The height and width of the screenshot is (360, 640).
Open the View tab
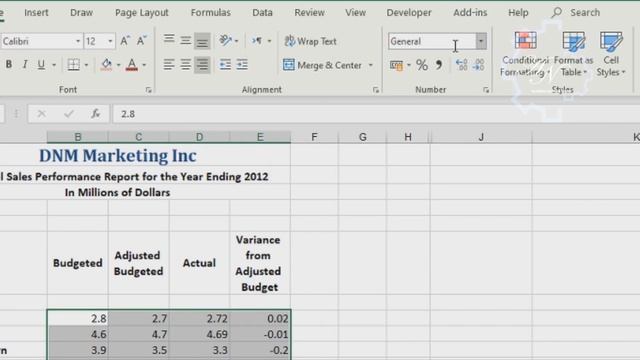[356, 13]
